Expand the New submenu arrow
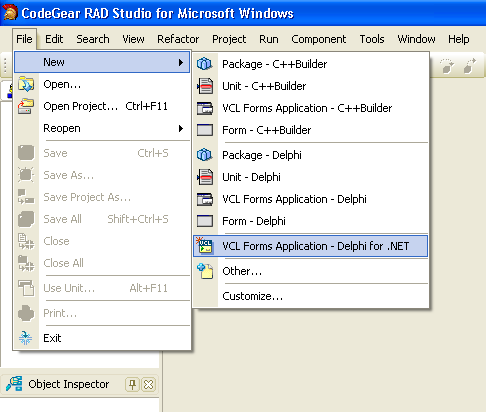Screen dimensions: 486x412 pos(181,62)
